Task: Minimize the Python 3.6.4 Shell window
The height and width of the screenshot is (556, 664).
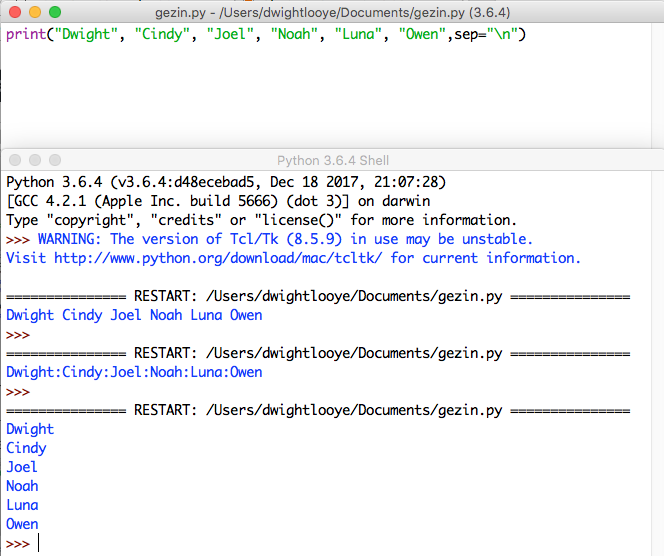Action: click(x=33, y=160)
